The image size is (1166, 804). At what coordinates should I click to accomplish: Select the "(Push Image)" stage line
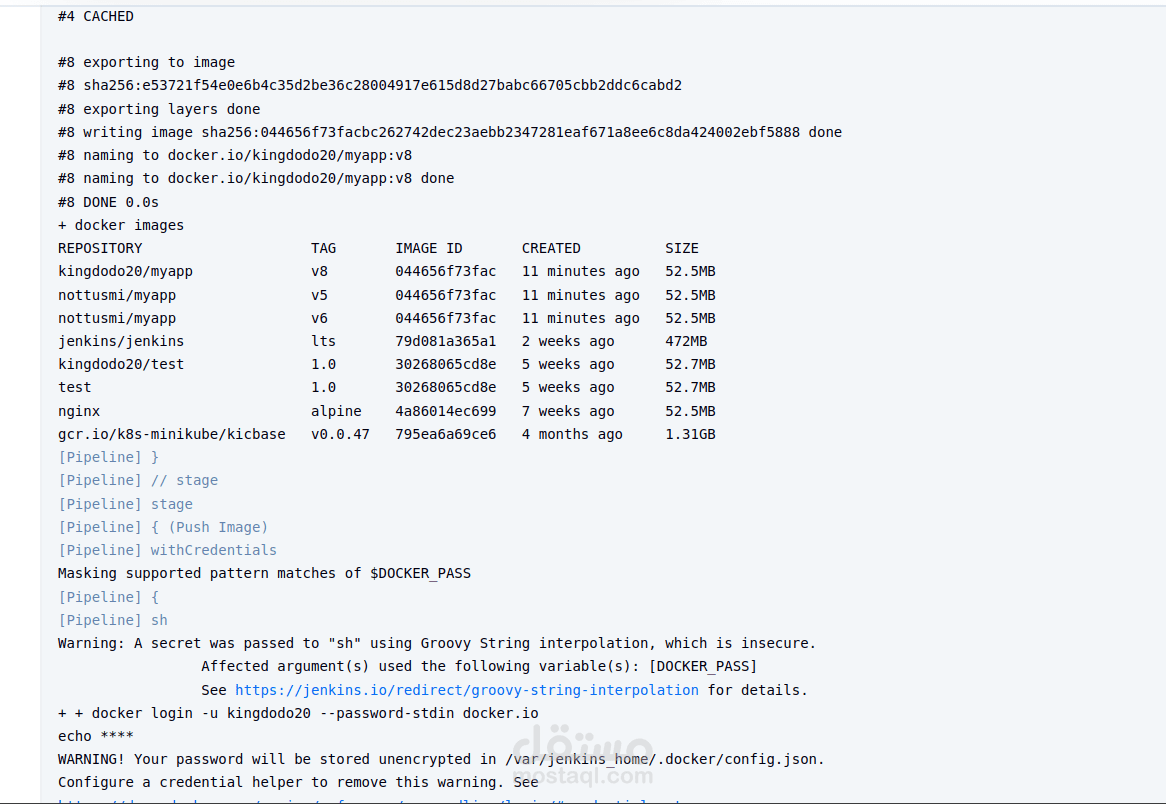[x=217, y=527]
